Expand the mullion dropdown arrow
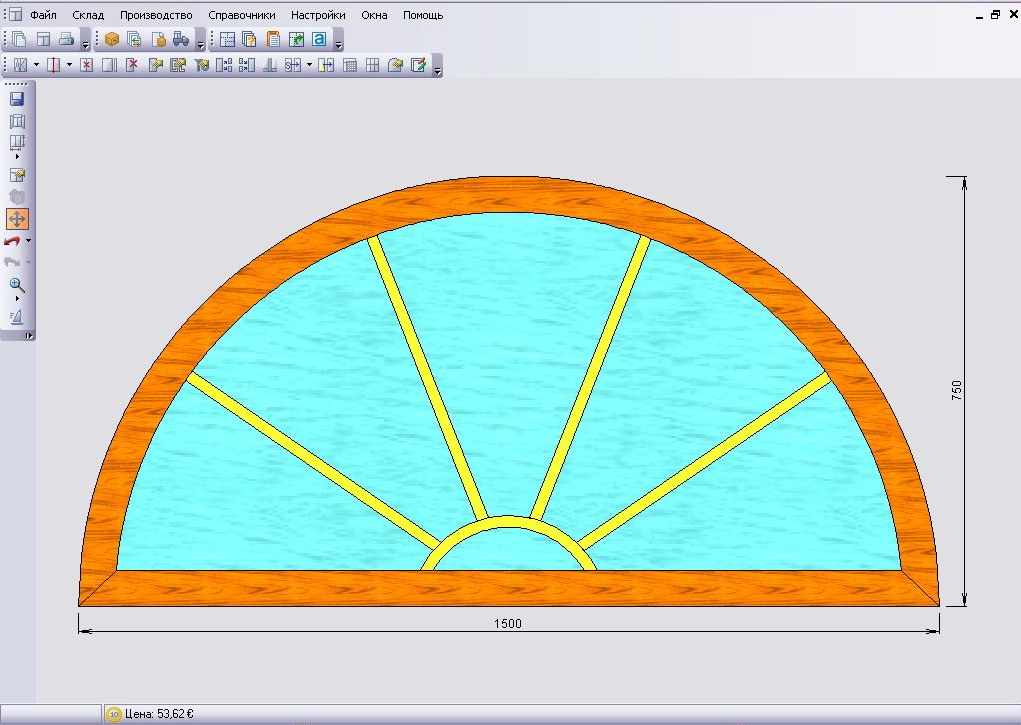Screen dimensions: 1021x725 point(70,65)
